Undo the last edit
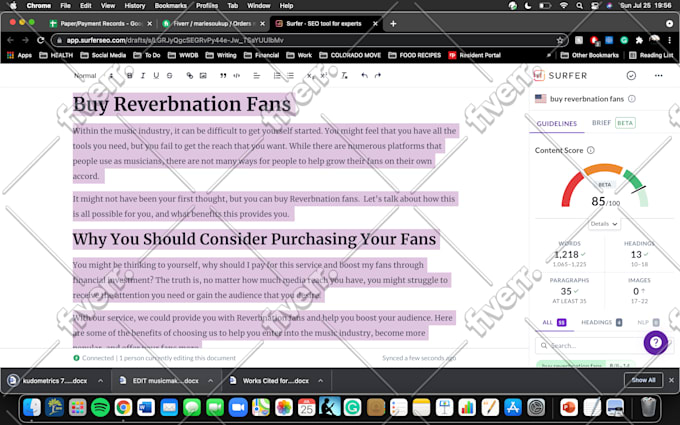Viewport: 680px width, 425px height. click(x=364, y=75)
